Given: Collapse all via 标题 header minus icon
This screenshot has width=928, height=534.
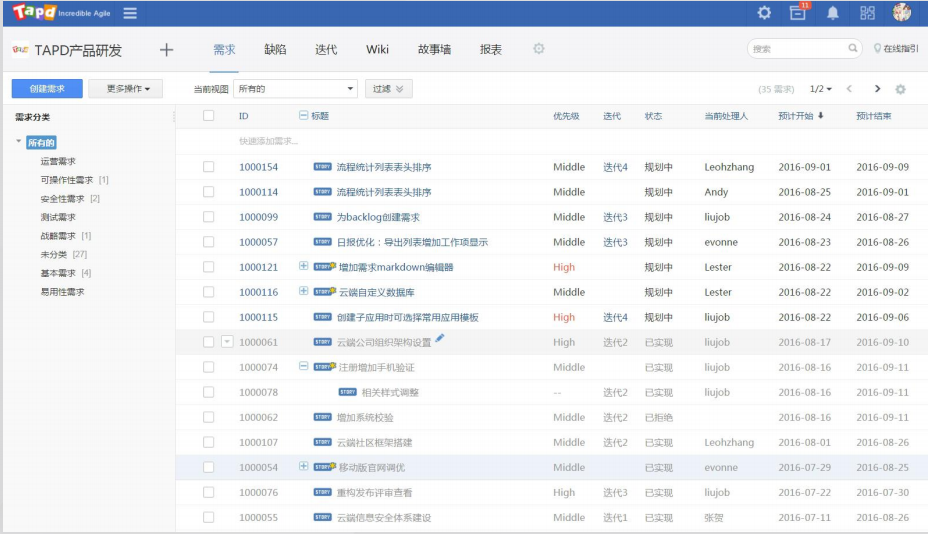Looking at the screenshot, I should [x=304, y=115].
